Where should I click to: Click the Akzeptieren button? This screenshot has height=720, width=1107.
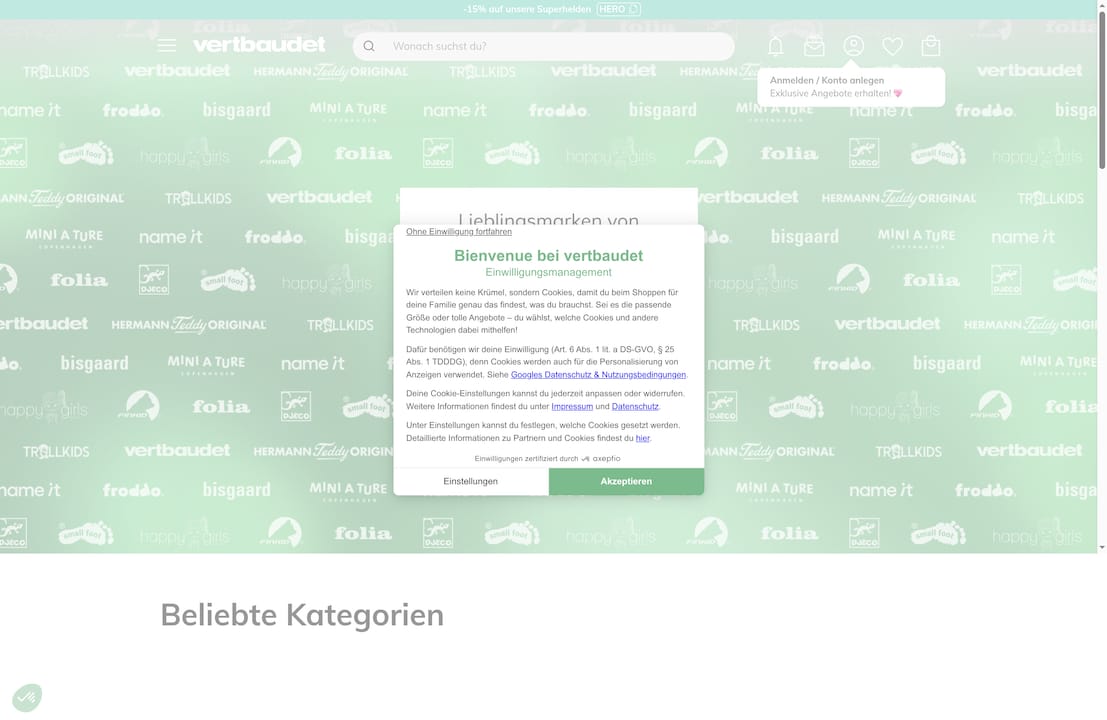click(626, 481)
